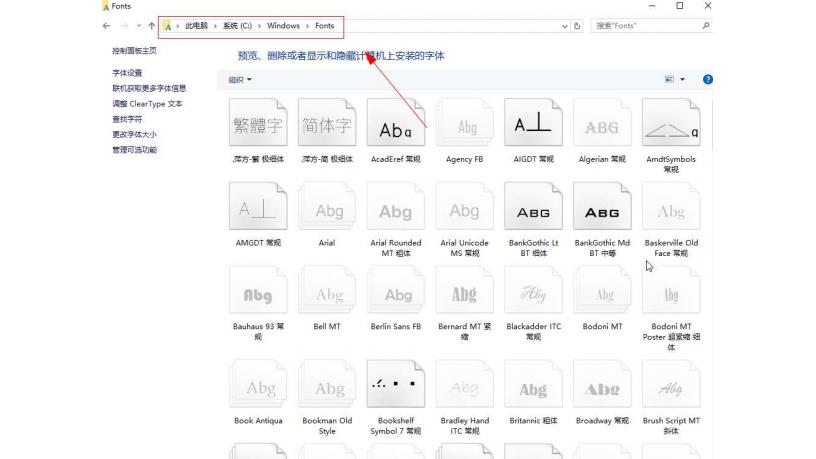The height and width of the screenshot is (459, 816).
Task: Select Arial Unicode MS 常规 font
Action: [x=464, y=206]
